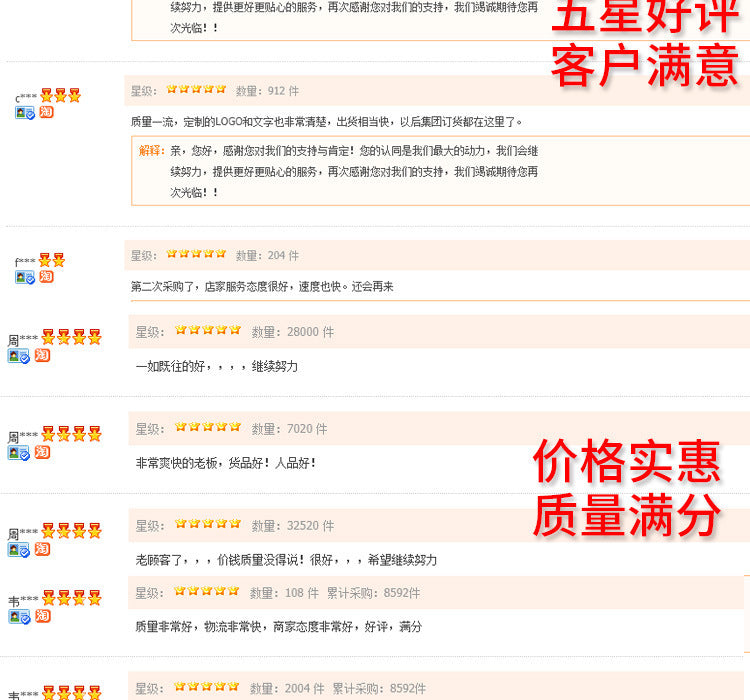Click the 累计采购: 8592件 text in 108 件 review

click(x=373, y=593)
